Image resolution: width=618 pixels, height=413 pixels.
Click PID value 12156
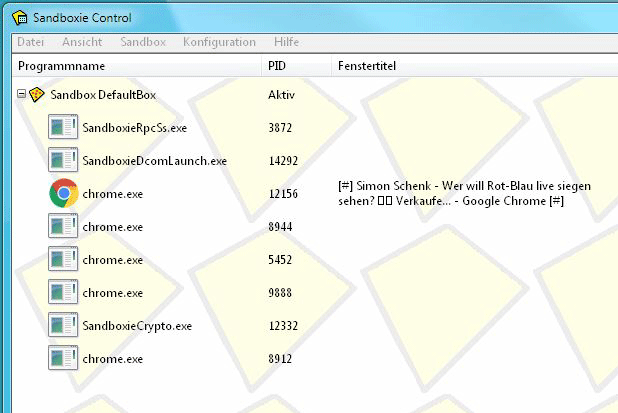point(283,194)
